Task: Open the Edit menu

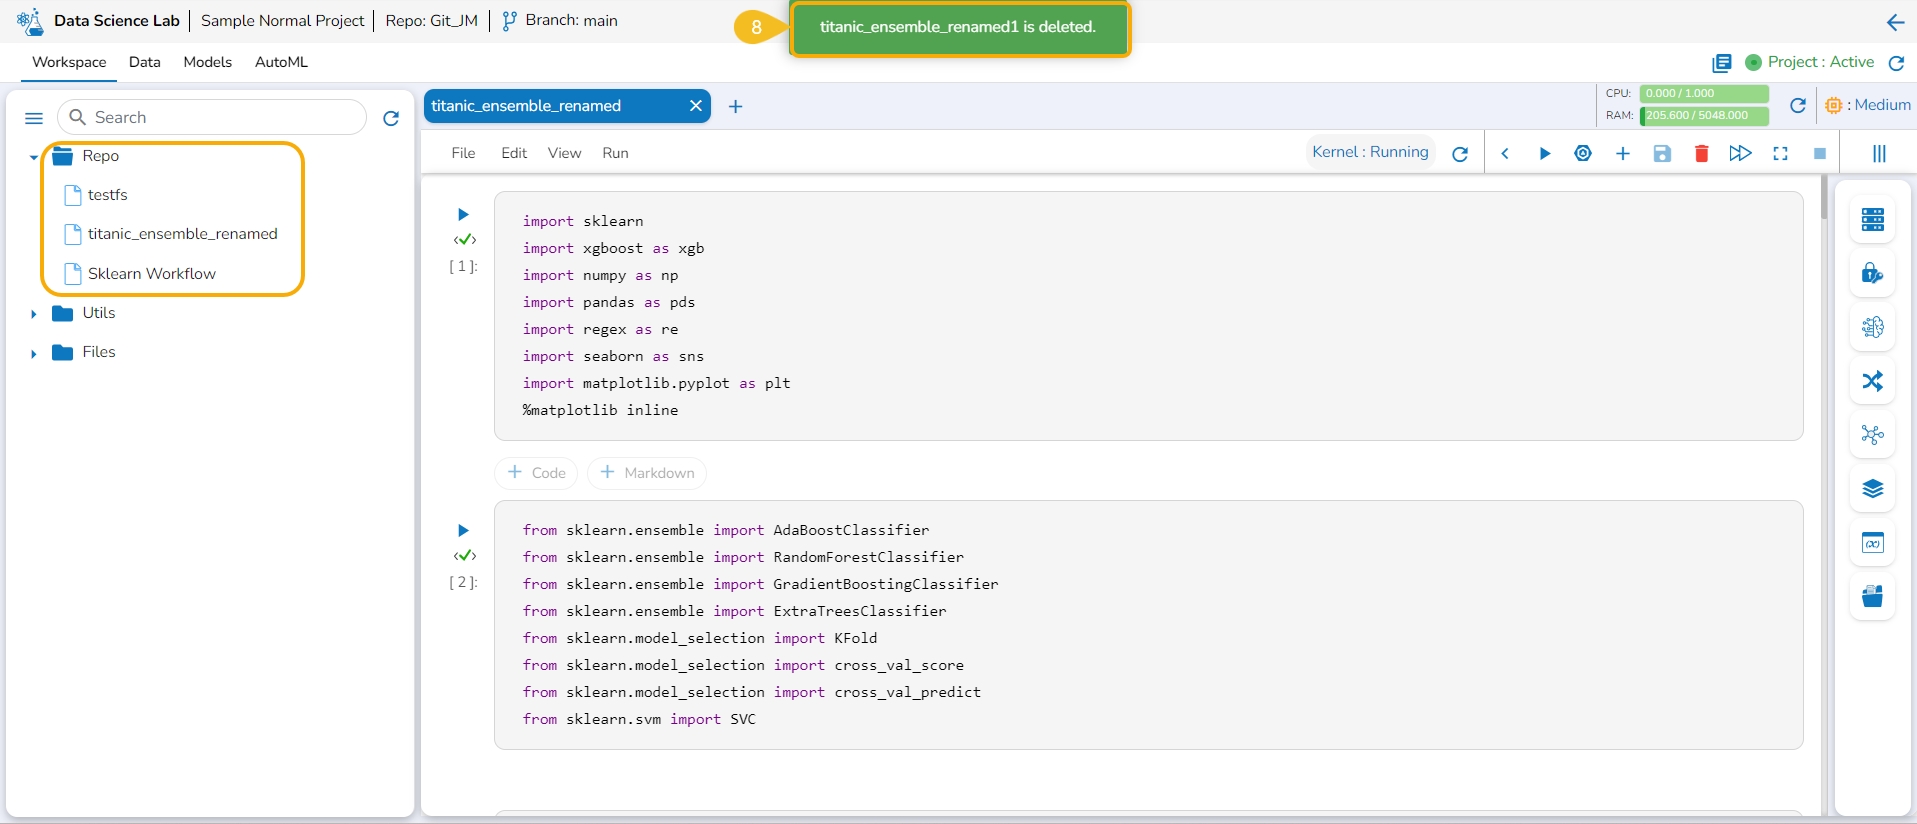Action: pyautogui.click(x=513, y=153)
